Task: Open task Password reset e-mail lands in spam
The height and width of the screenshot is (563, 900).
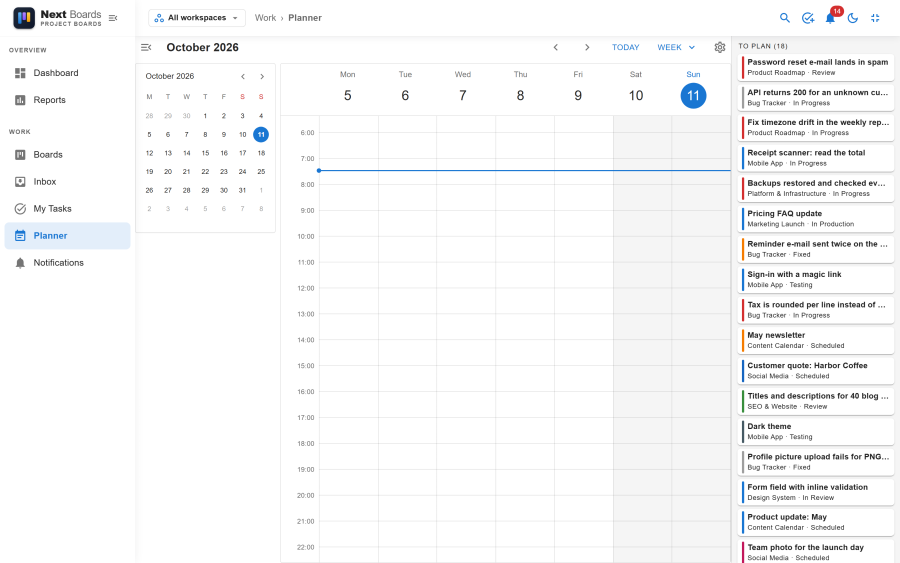Action: coord(816,67)
